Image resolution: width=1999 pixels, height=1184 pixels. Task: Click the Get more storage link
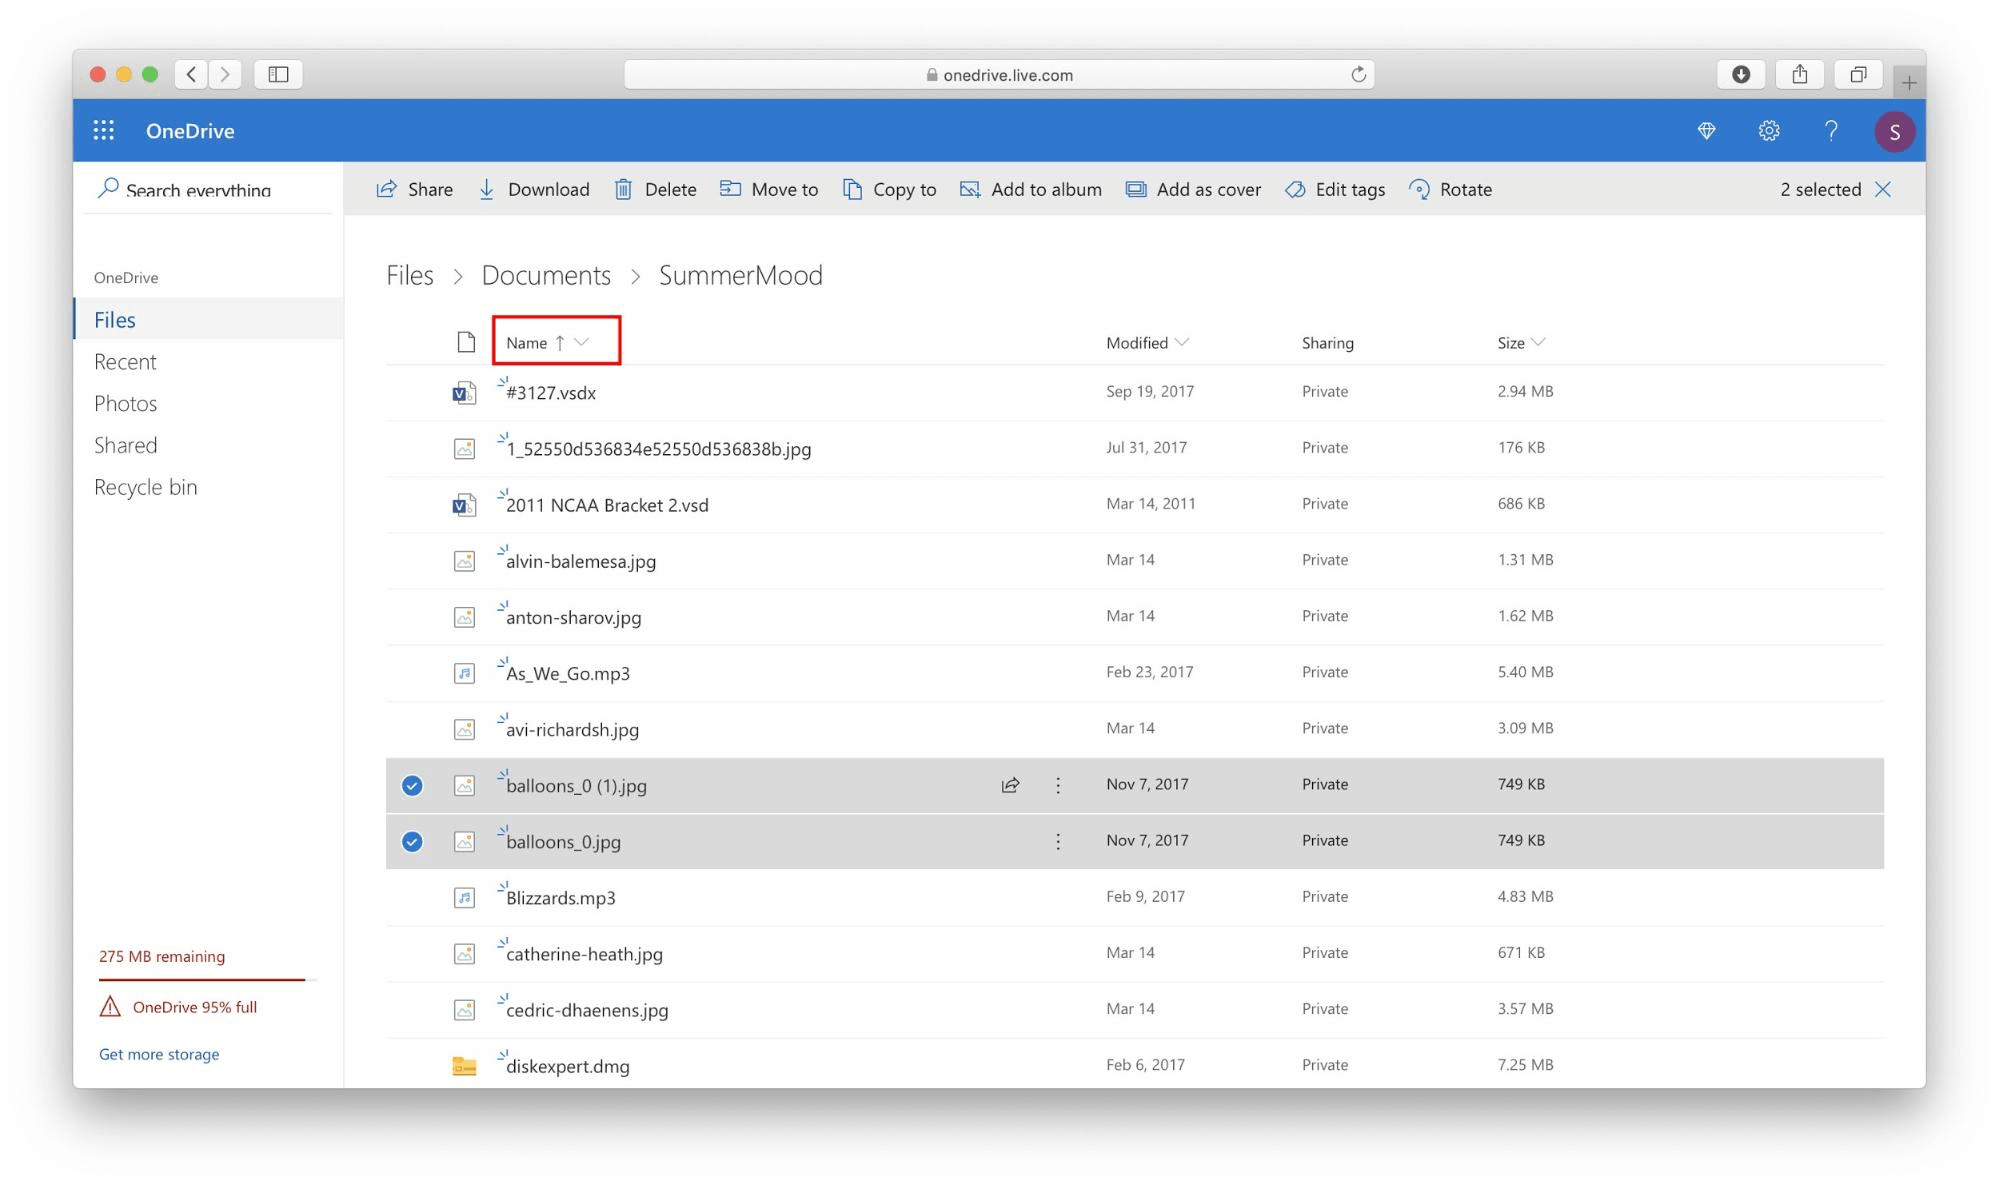(158, 1054)
